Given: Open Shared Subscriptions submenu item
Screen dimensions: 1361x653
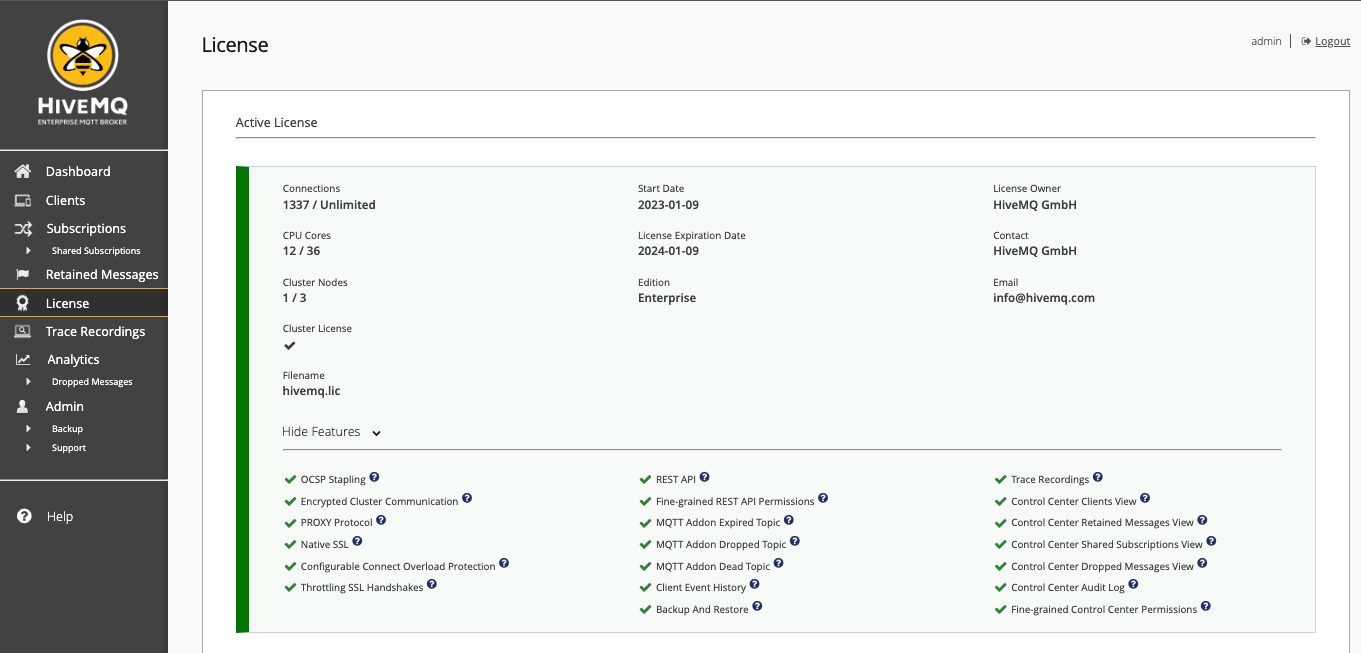Looking at the screenshot, I should point(96,251).
